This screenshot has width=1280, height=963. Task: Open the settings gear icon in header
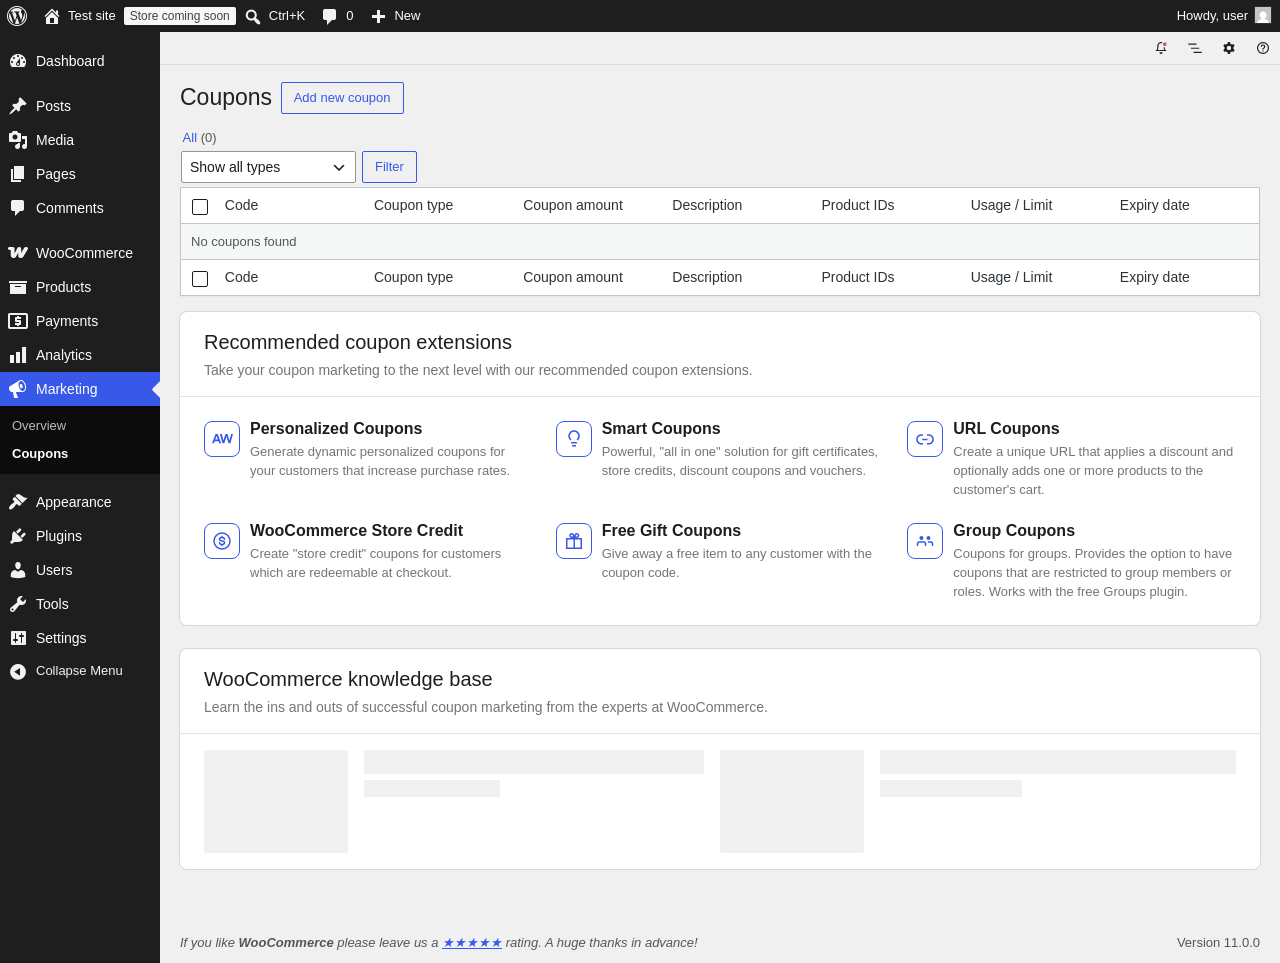tap(1229, 48)
